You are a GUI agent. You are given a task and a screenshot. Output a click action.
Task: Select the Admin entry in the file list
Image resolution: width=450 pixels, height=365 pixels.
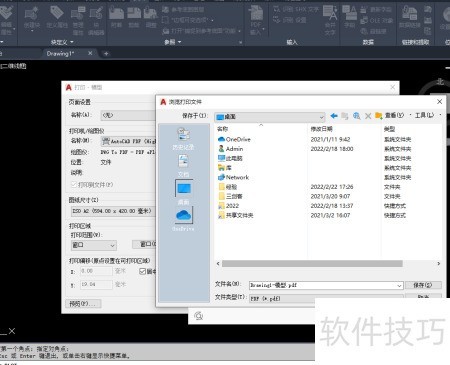[230, 149]
